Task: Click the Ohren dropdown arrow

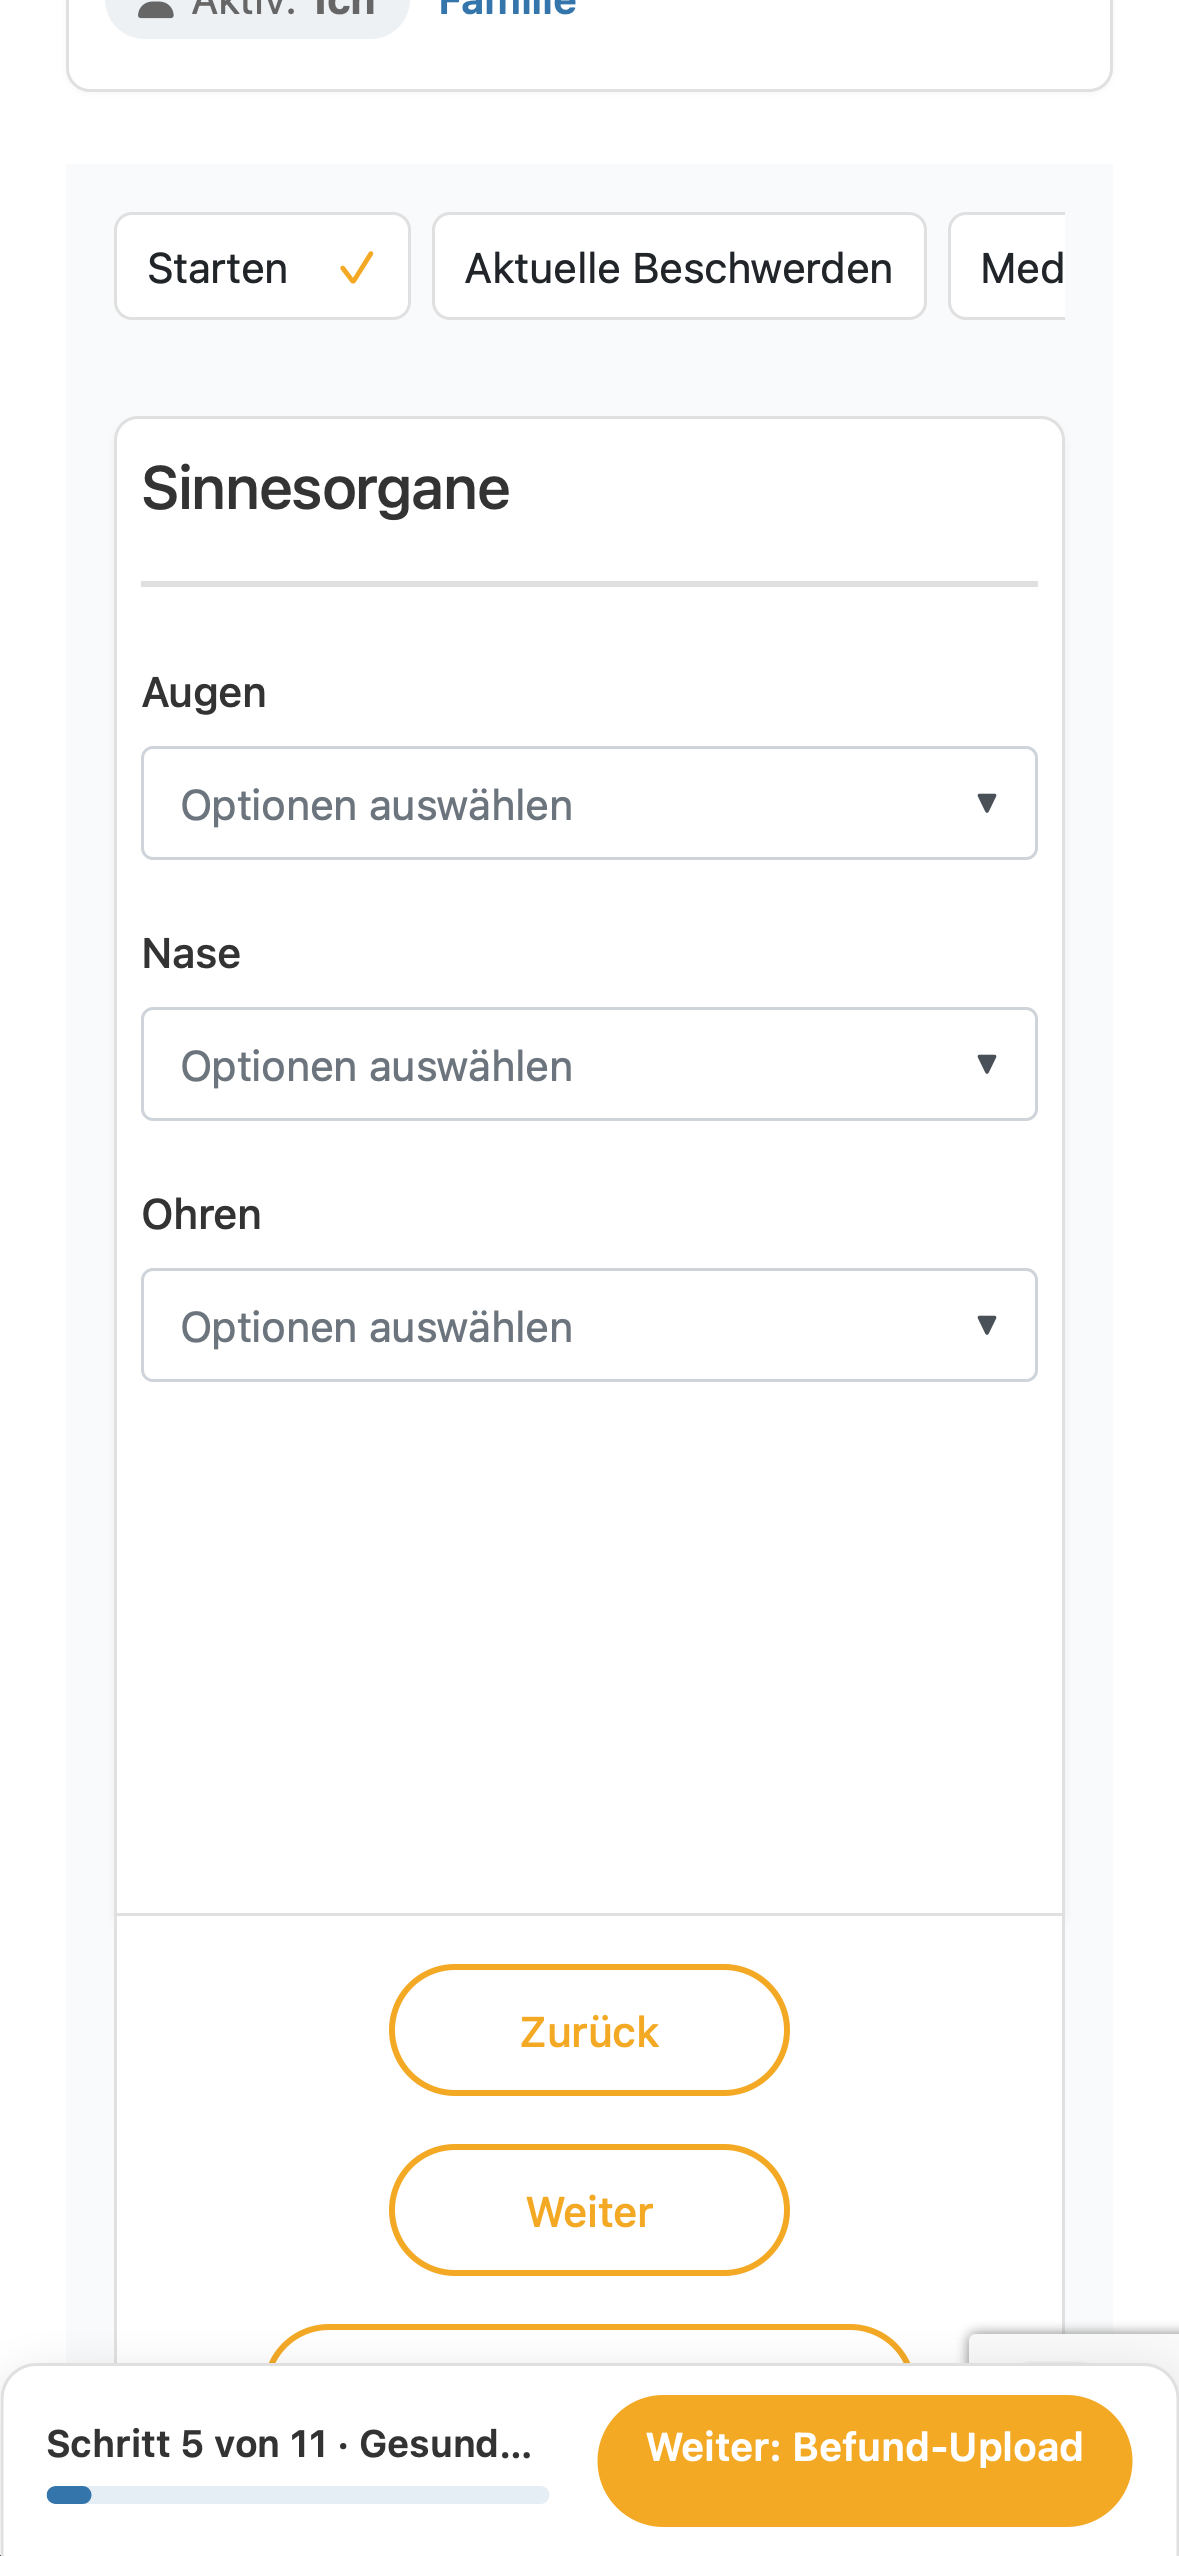Action: coord(986,1325)
